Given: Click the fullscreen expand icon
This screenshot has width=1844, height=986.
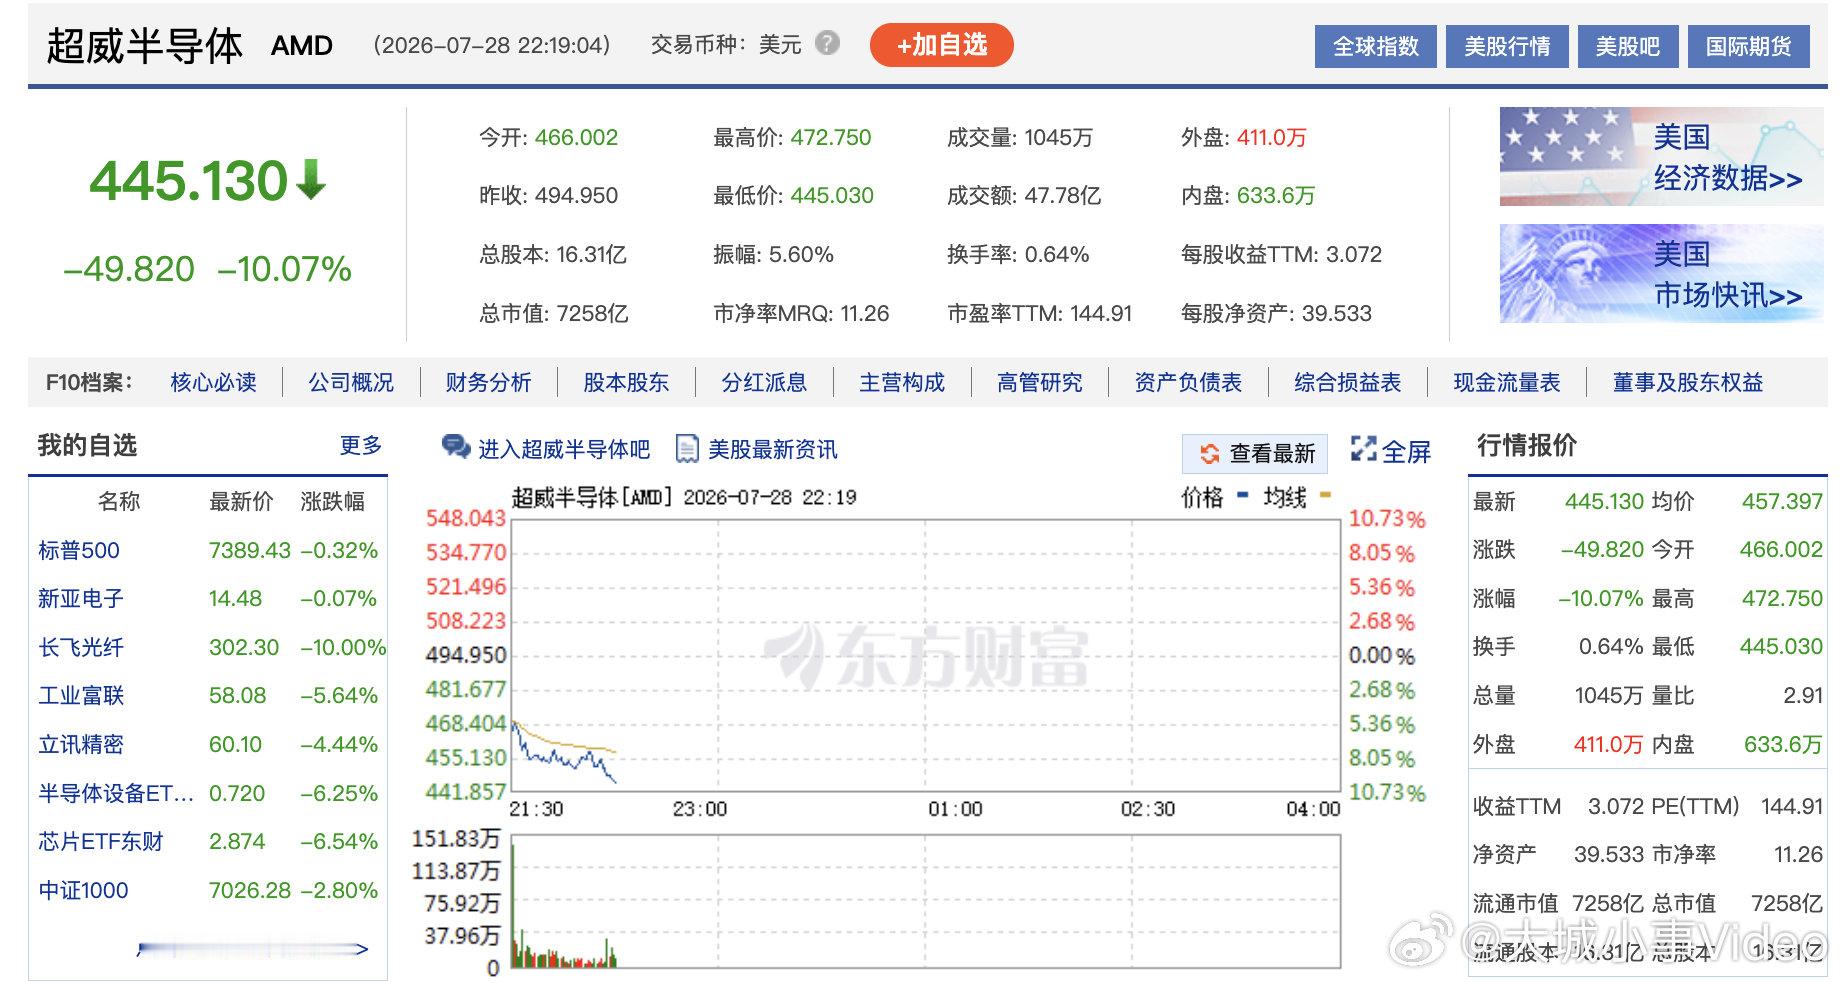Looking at the screenshot, I should tap(1363, 449).
